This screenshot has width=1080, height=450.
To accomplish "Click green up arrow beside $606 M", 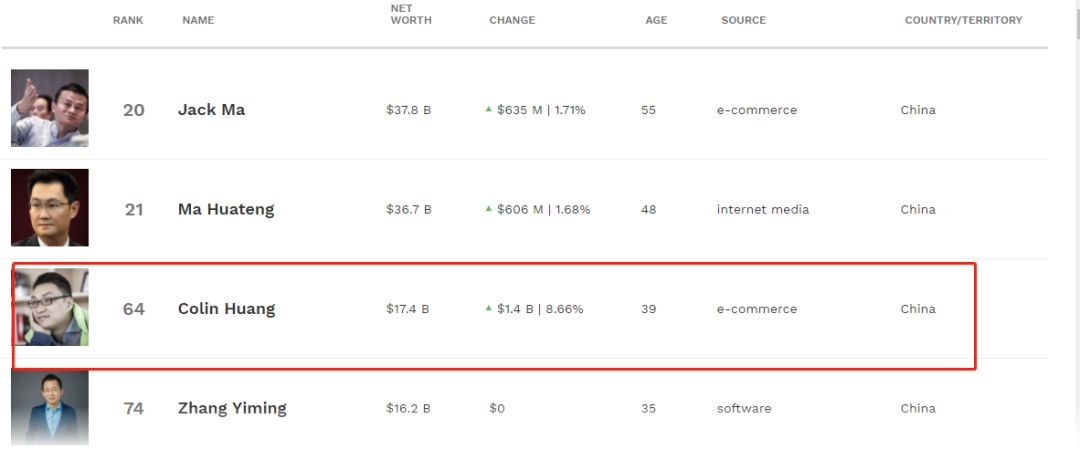I will (489, 209).
